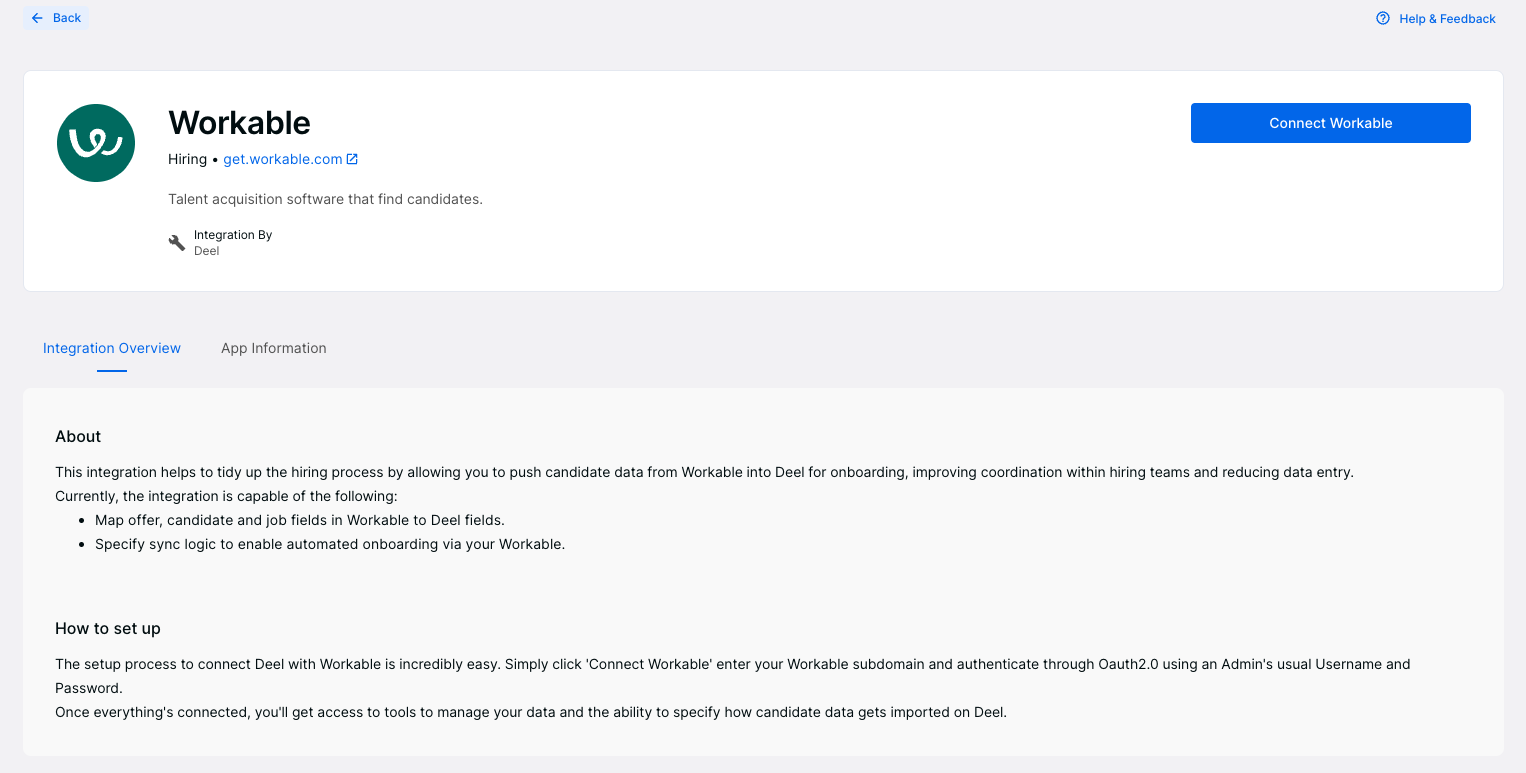This screenshot has height=773, width=1526.
Task: Click the Workable title heading
Action: pyautogui.click(x=239, y=122)
